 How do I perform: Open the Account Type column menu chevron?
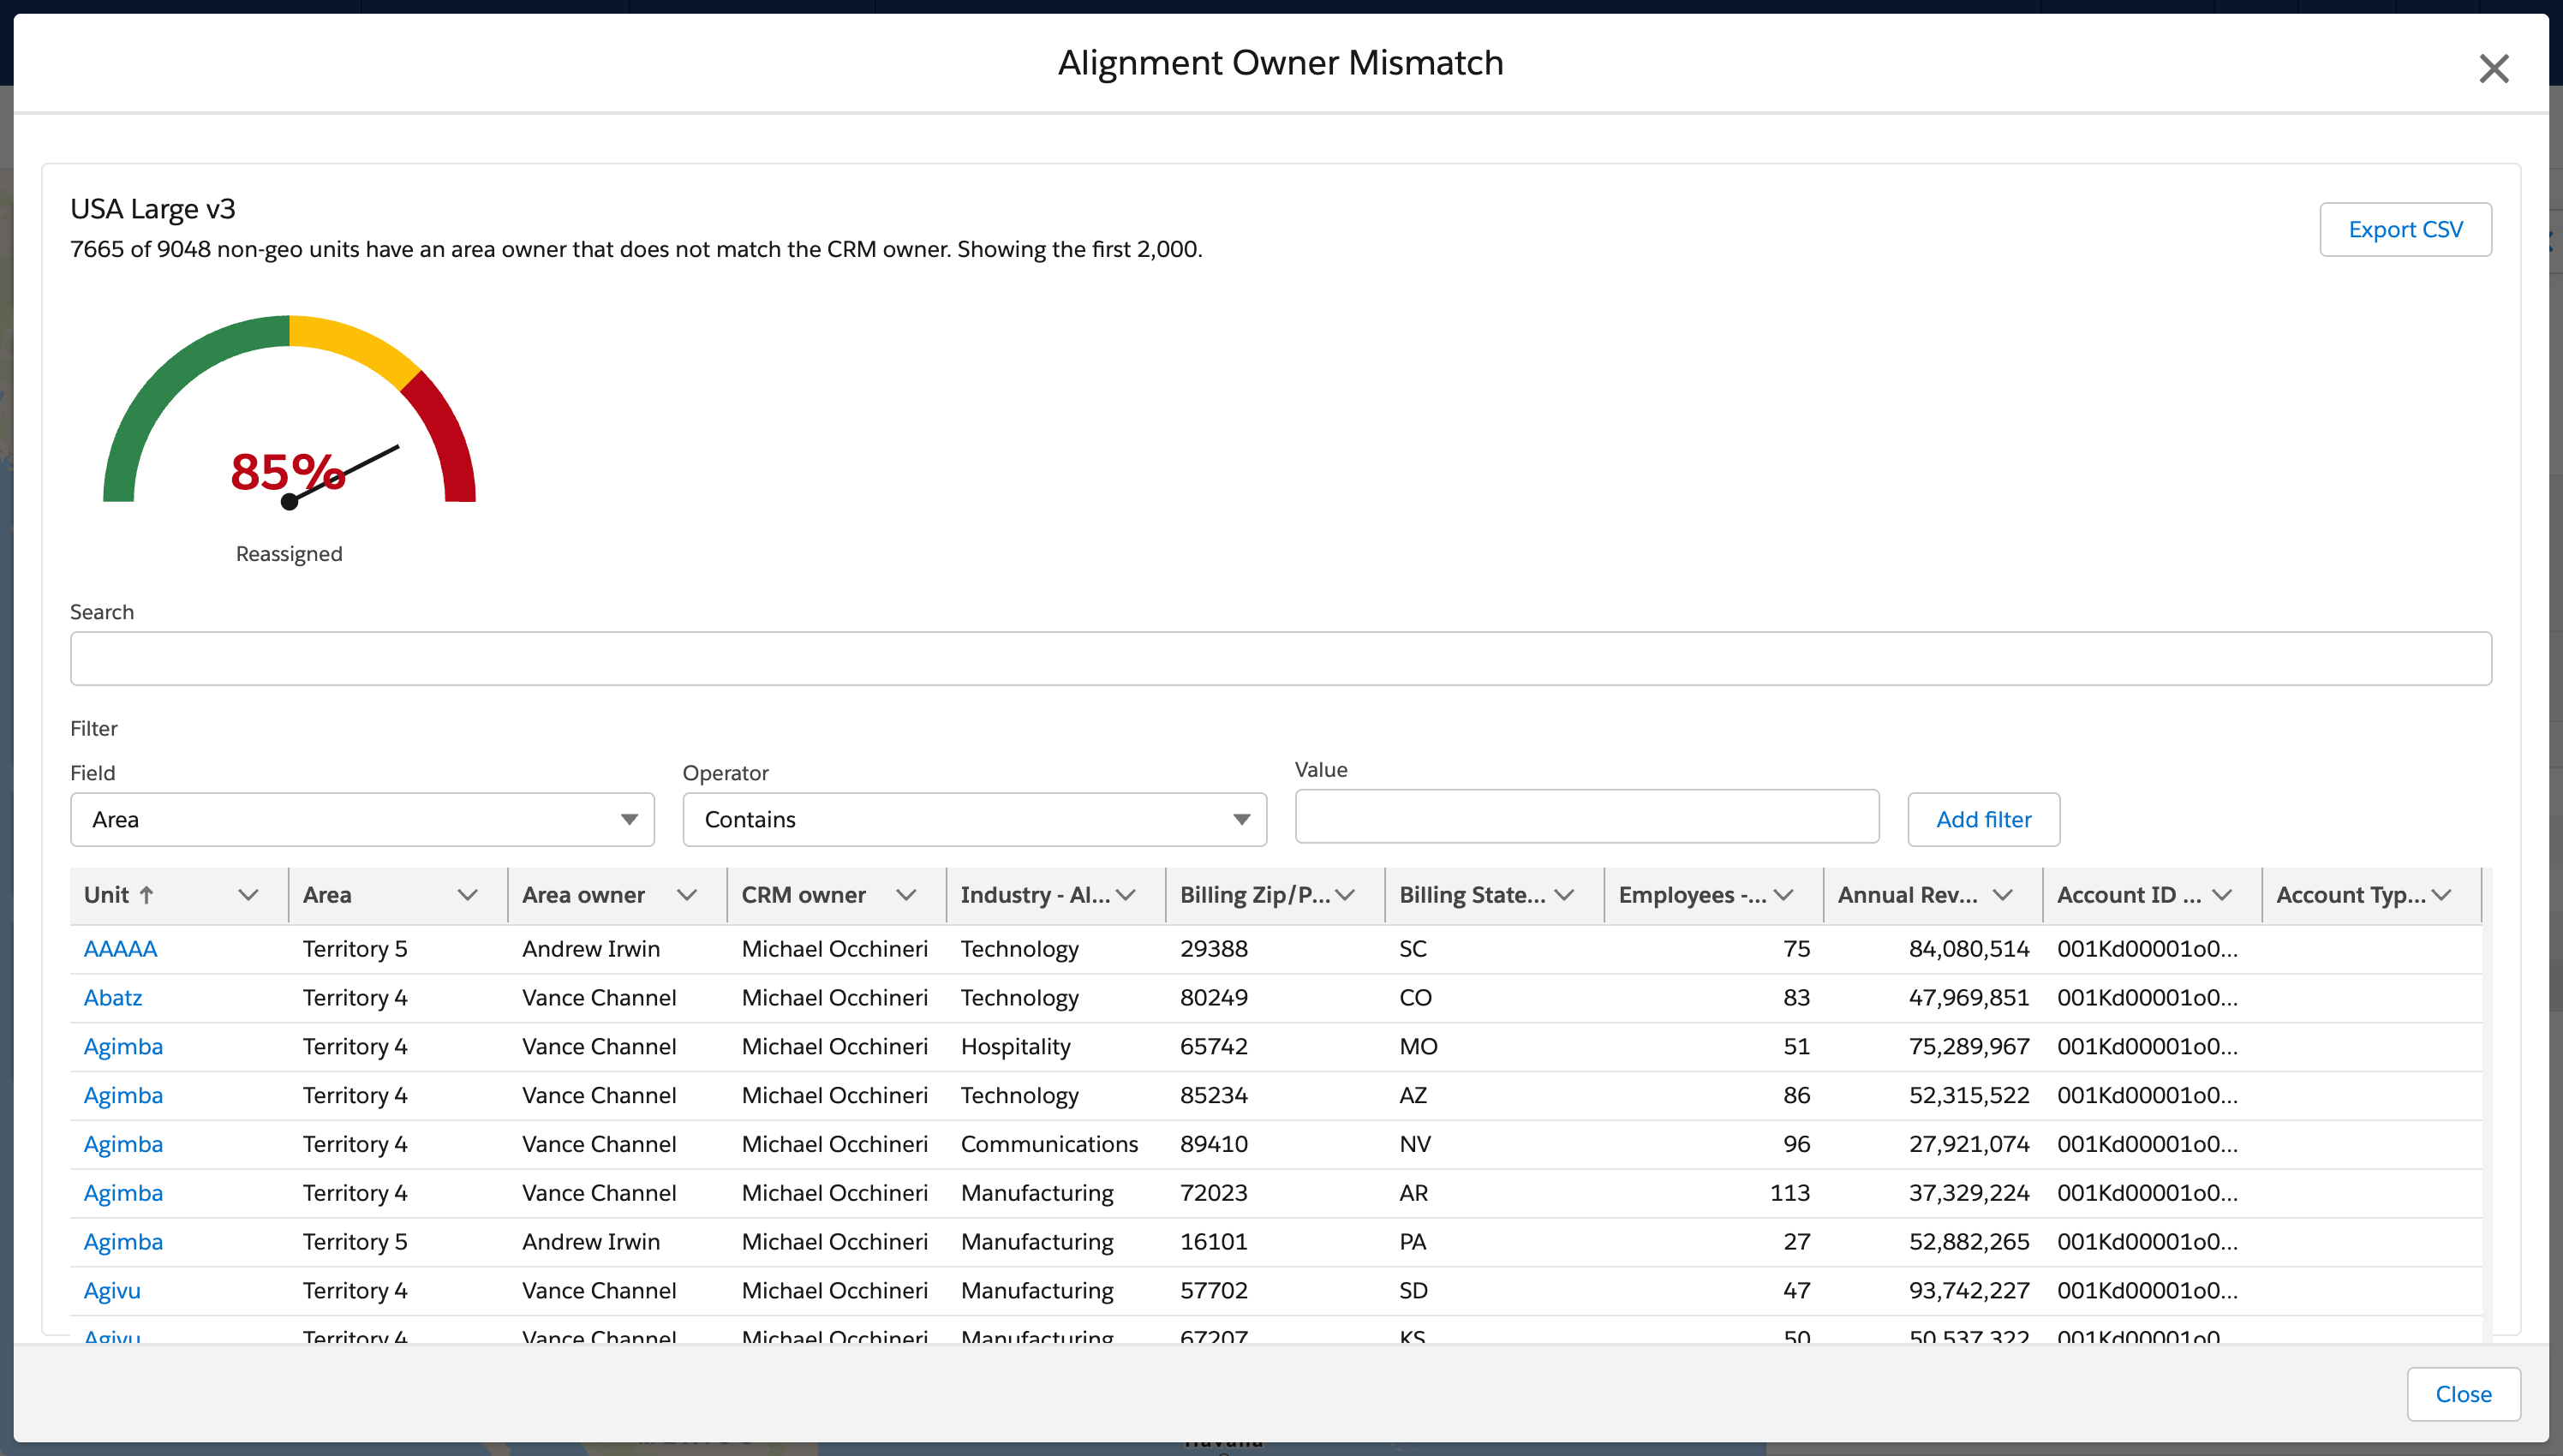pos(2441,895)
